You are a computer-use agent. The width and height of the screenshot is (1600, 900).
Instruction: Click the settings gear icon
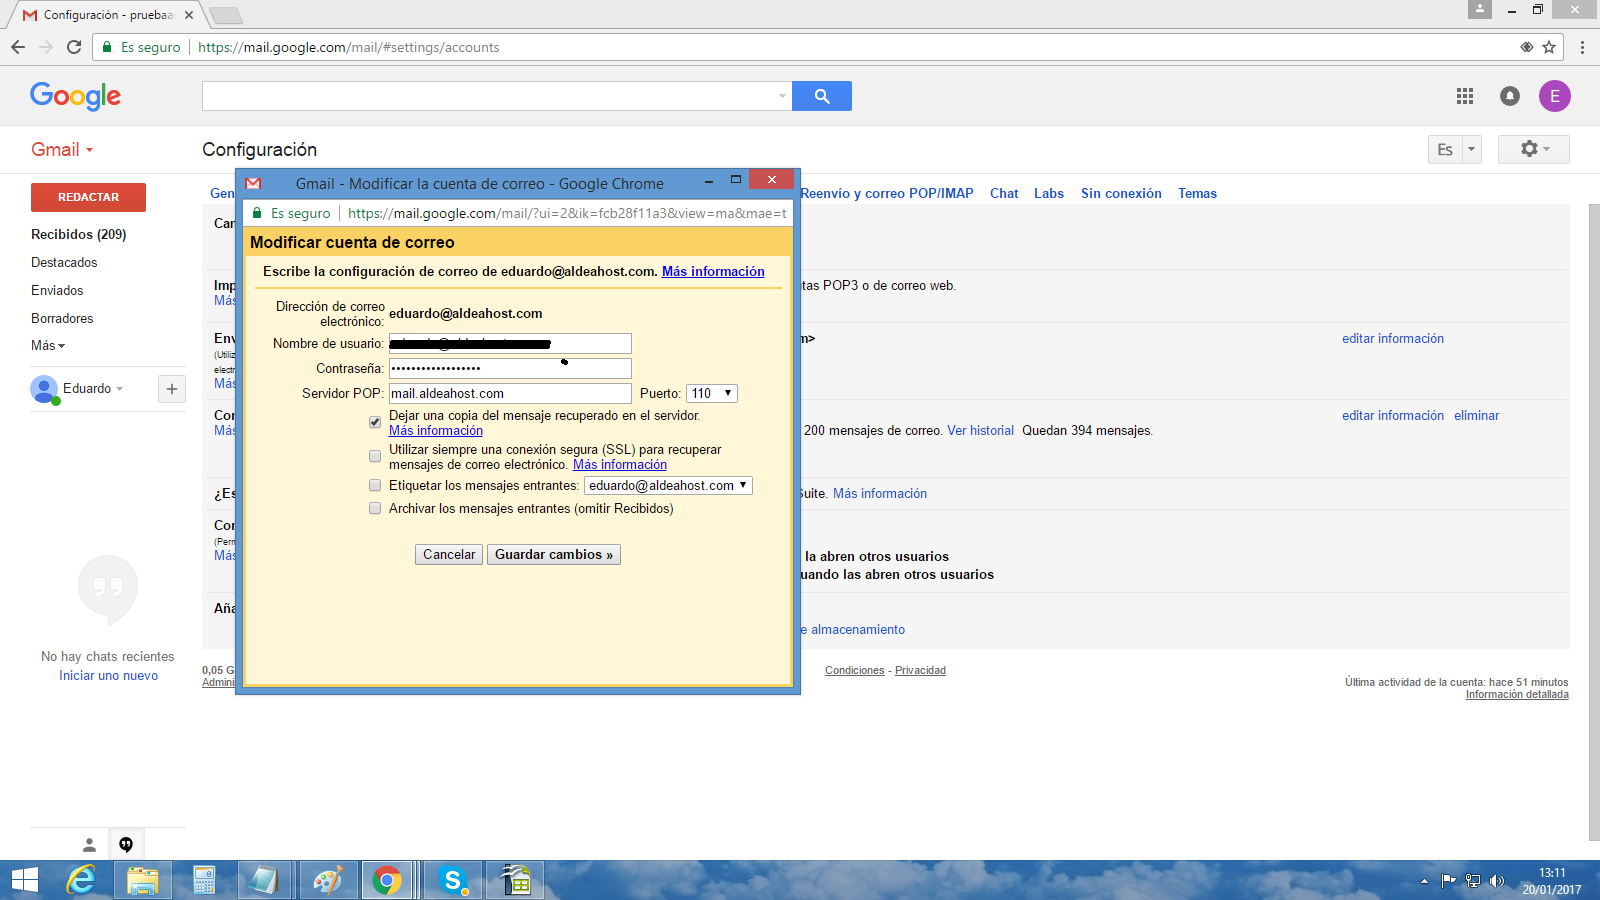(x=1533, y=149)
